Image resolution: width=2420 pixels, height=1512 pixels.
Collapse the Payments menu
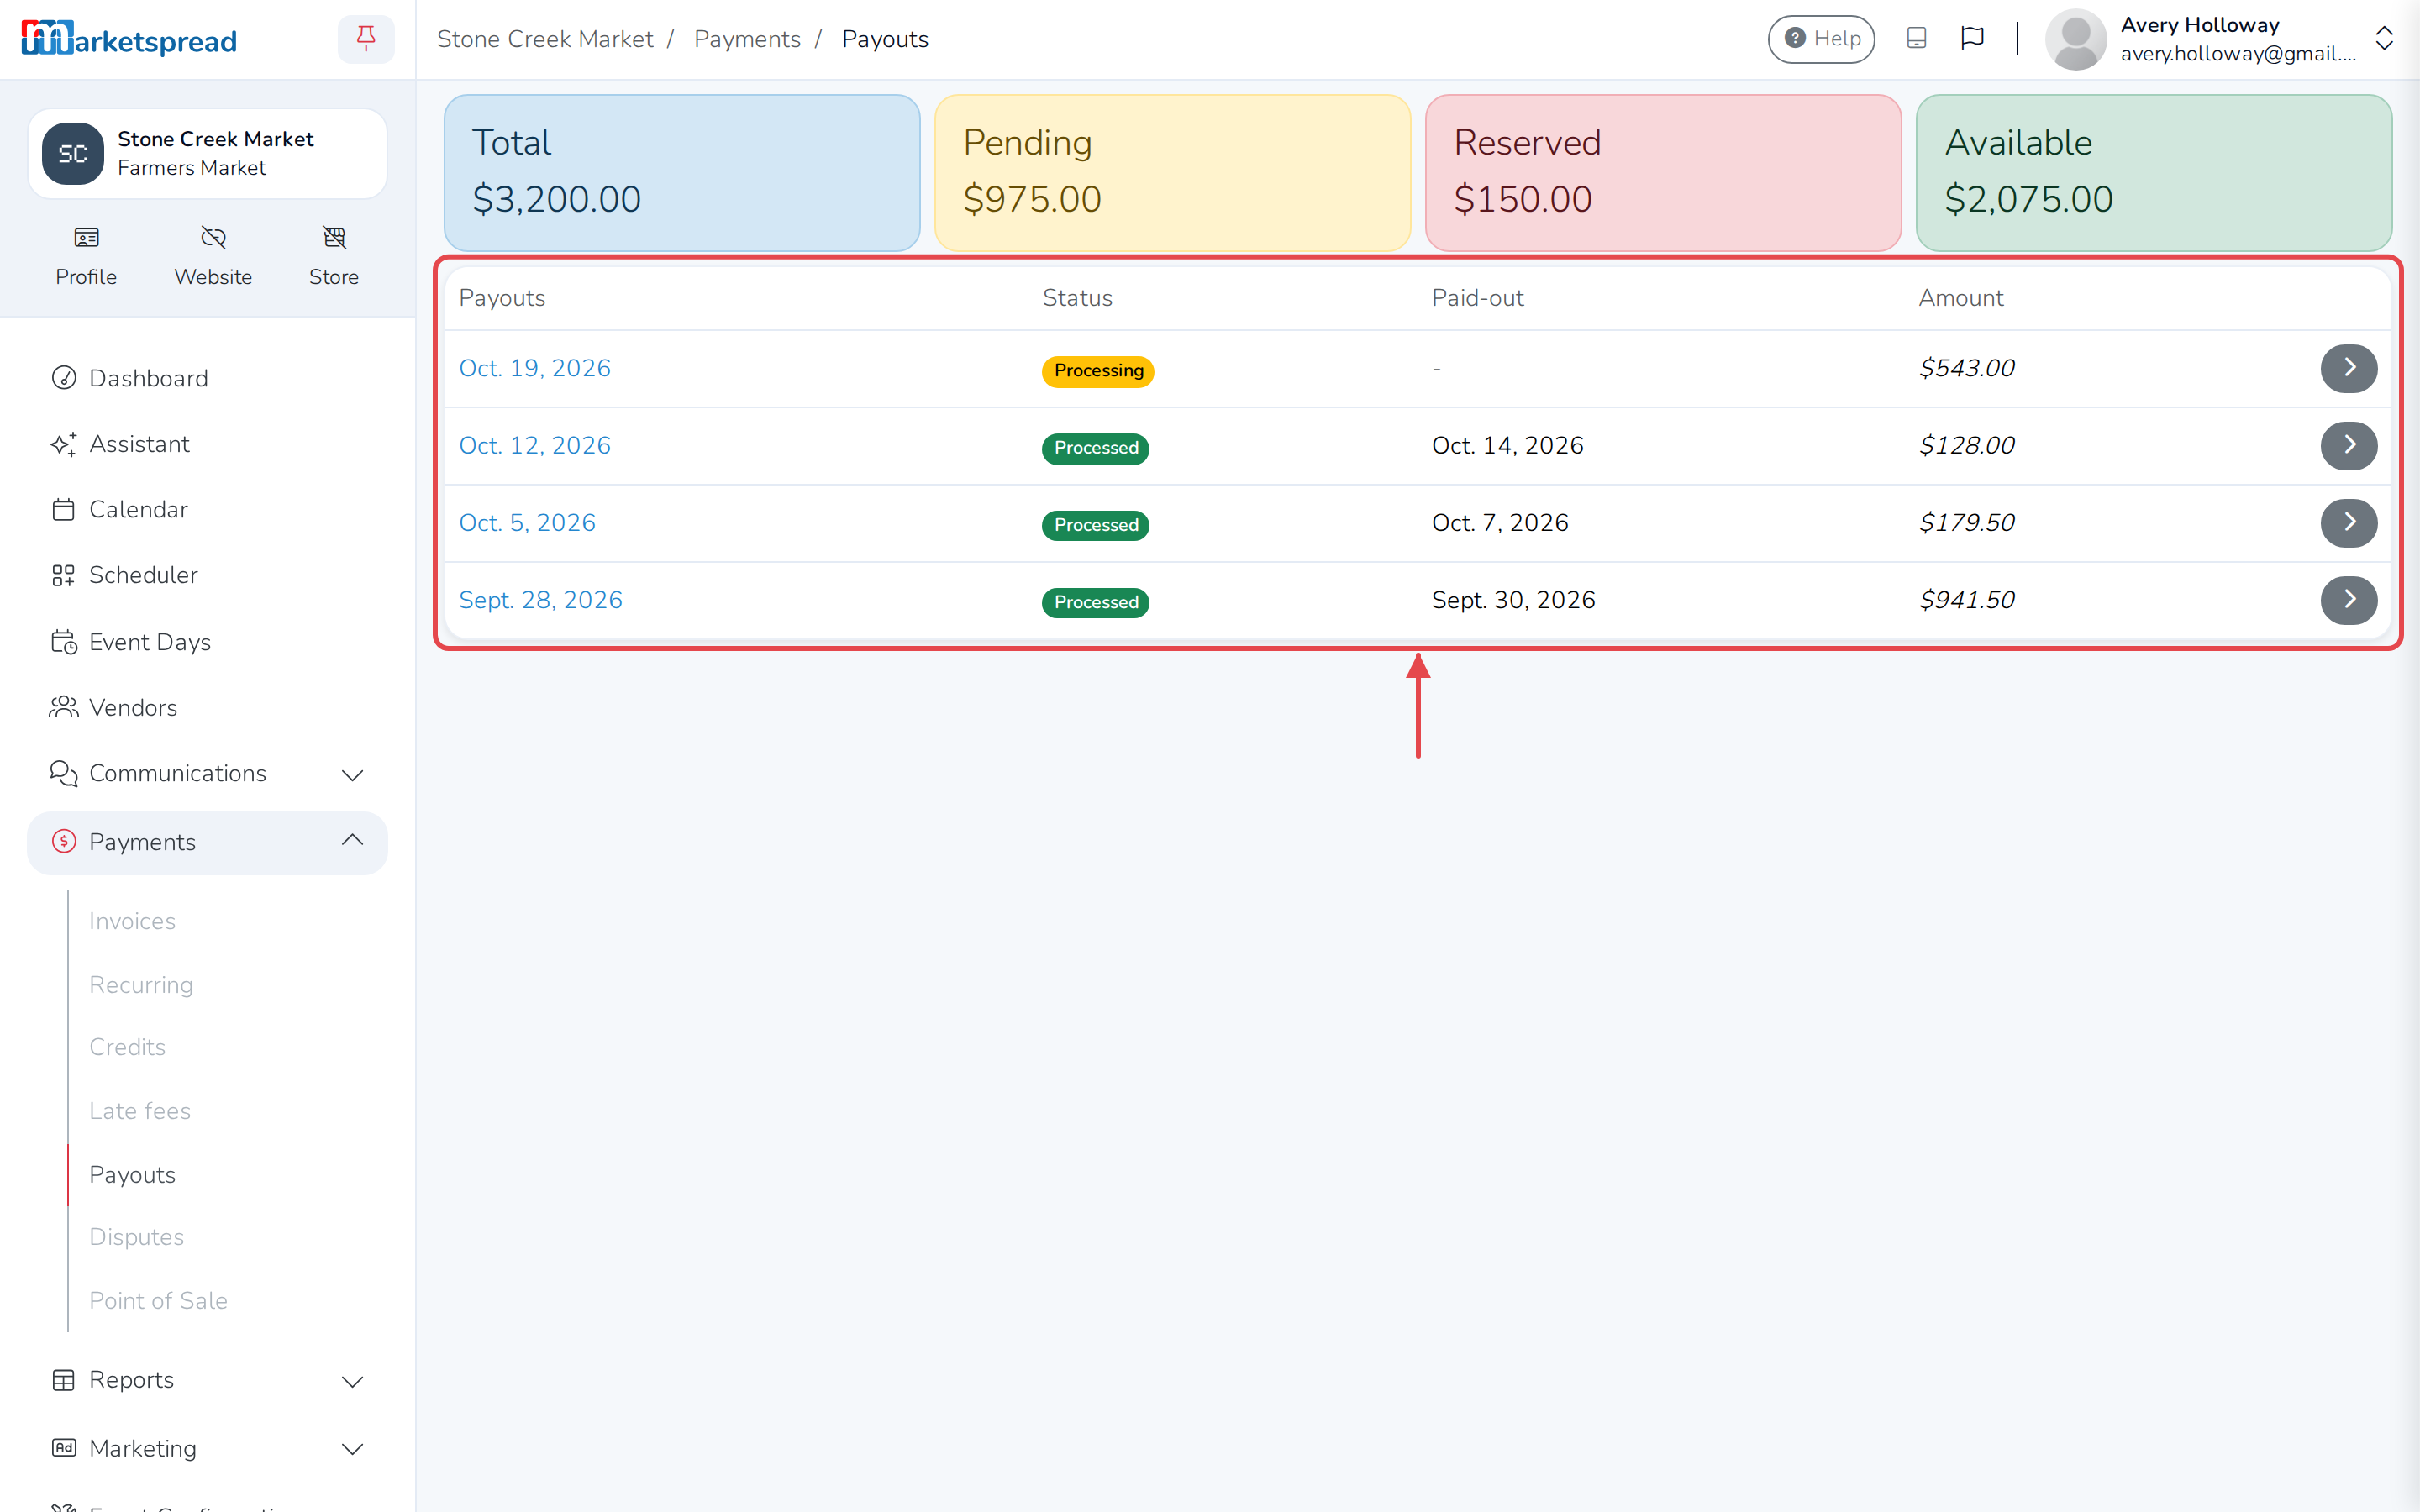207,842
